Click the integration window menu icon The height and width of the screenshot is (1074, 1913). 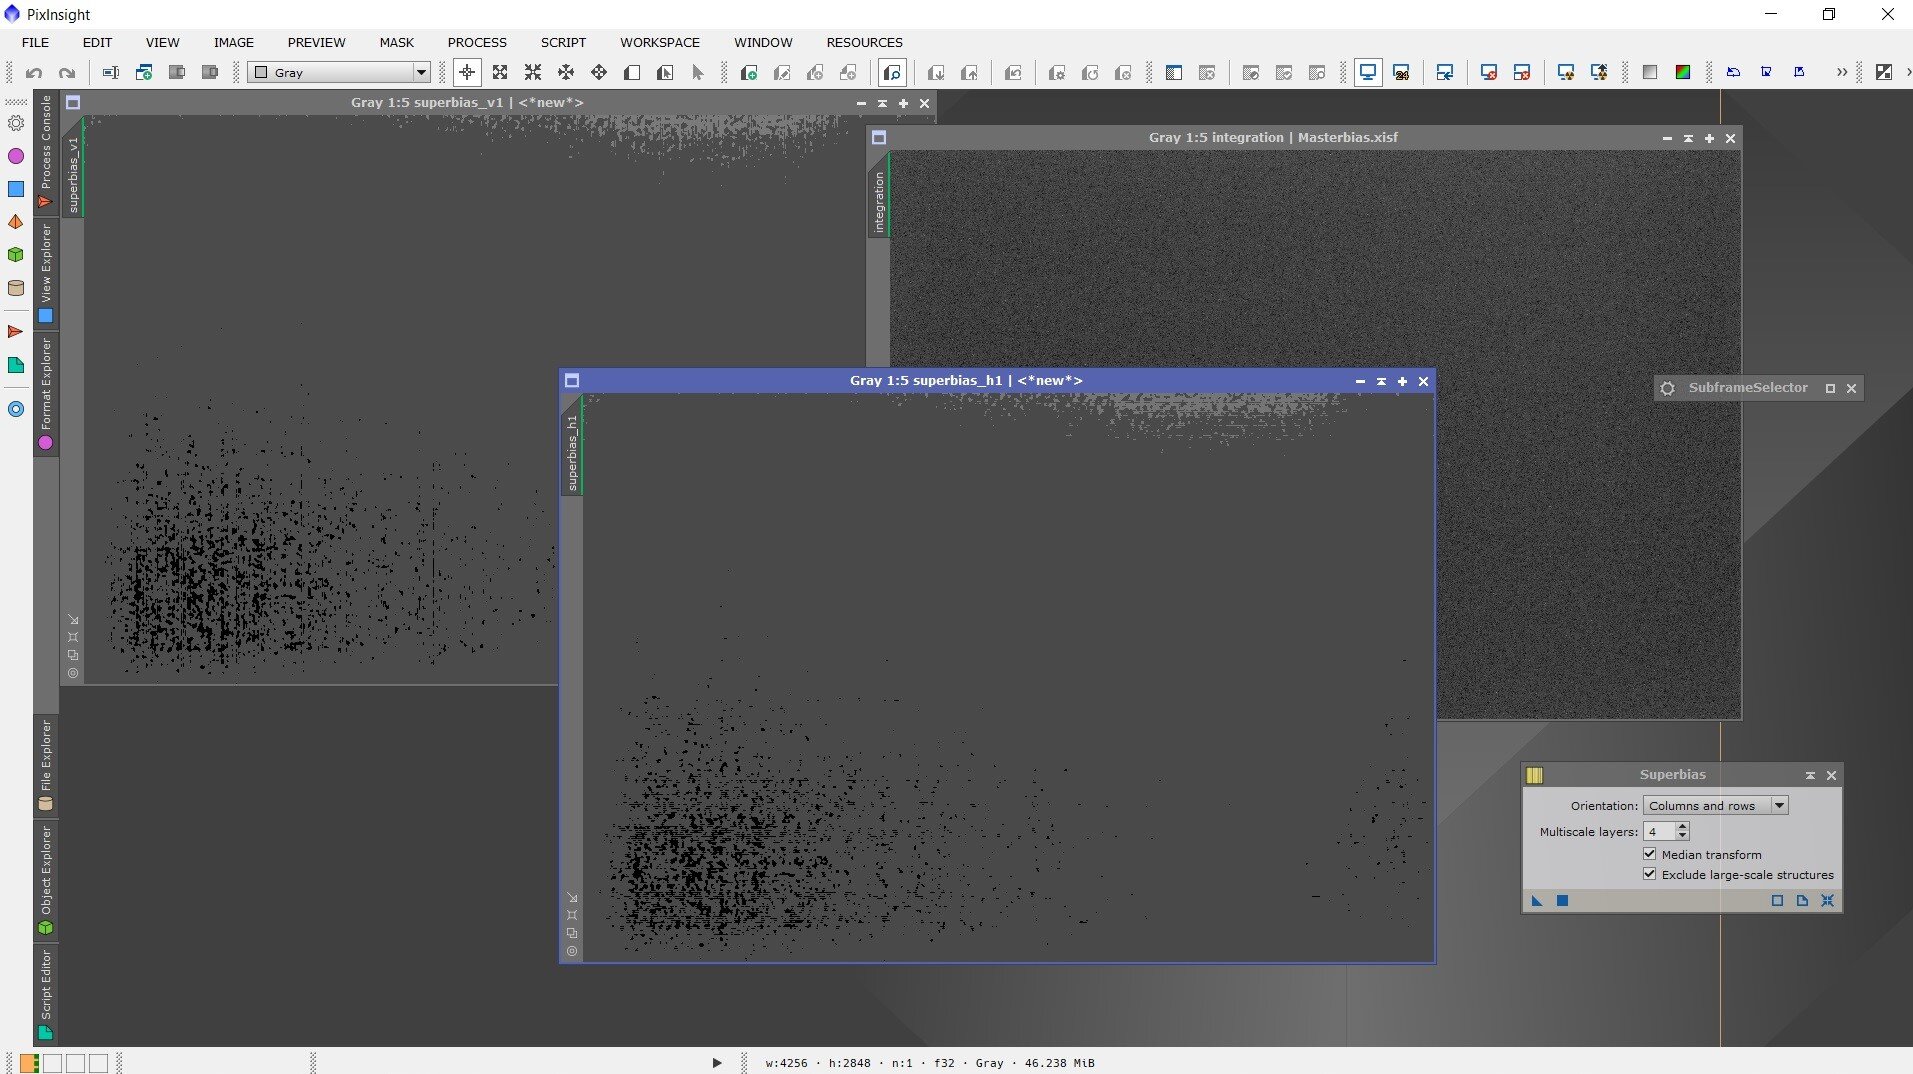879,138
